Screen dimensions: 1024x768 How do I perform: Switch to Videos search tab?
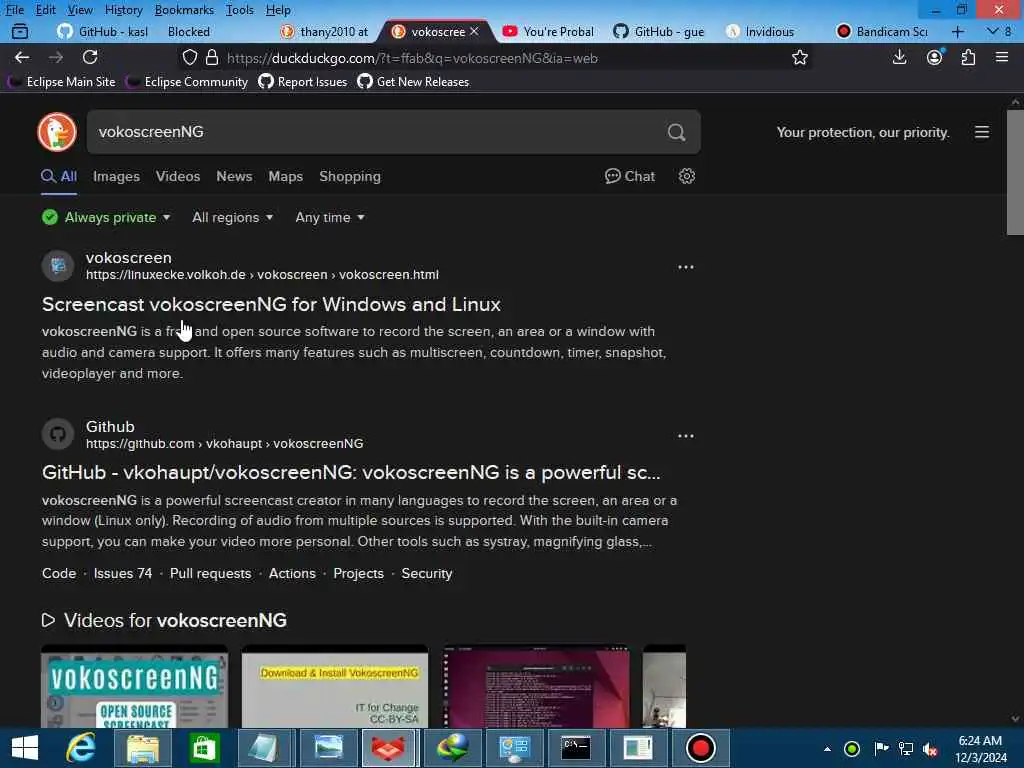point(178,176)
